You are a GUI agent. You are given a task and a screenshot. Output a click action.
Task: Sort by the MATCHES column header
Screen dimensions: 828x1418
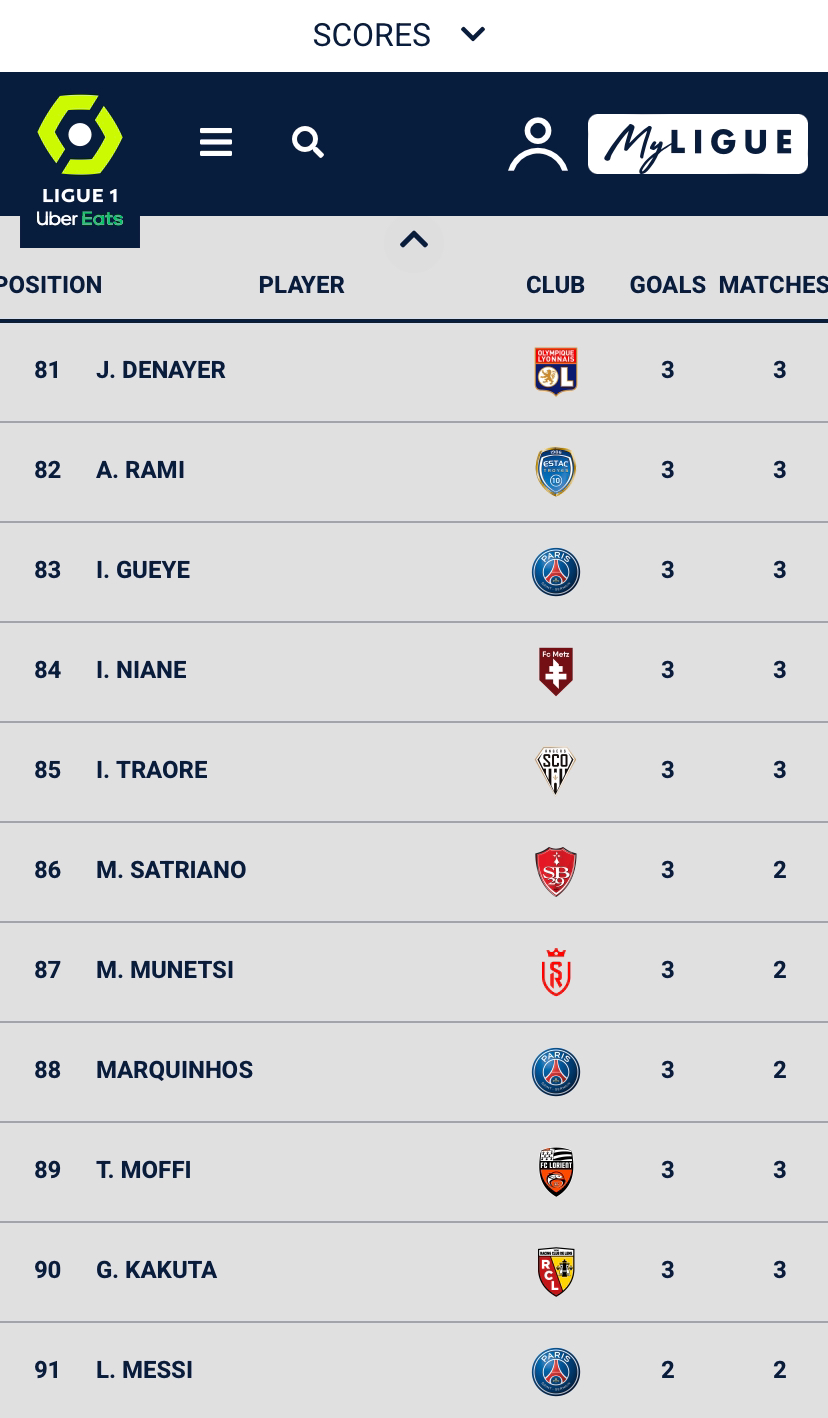coord(773,285)
